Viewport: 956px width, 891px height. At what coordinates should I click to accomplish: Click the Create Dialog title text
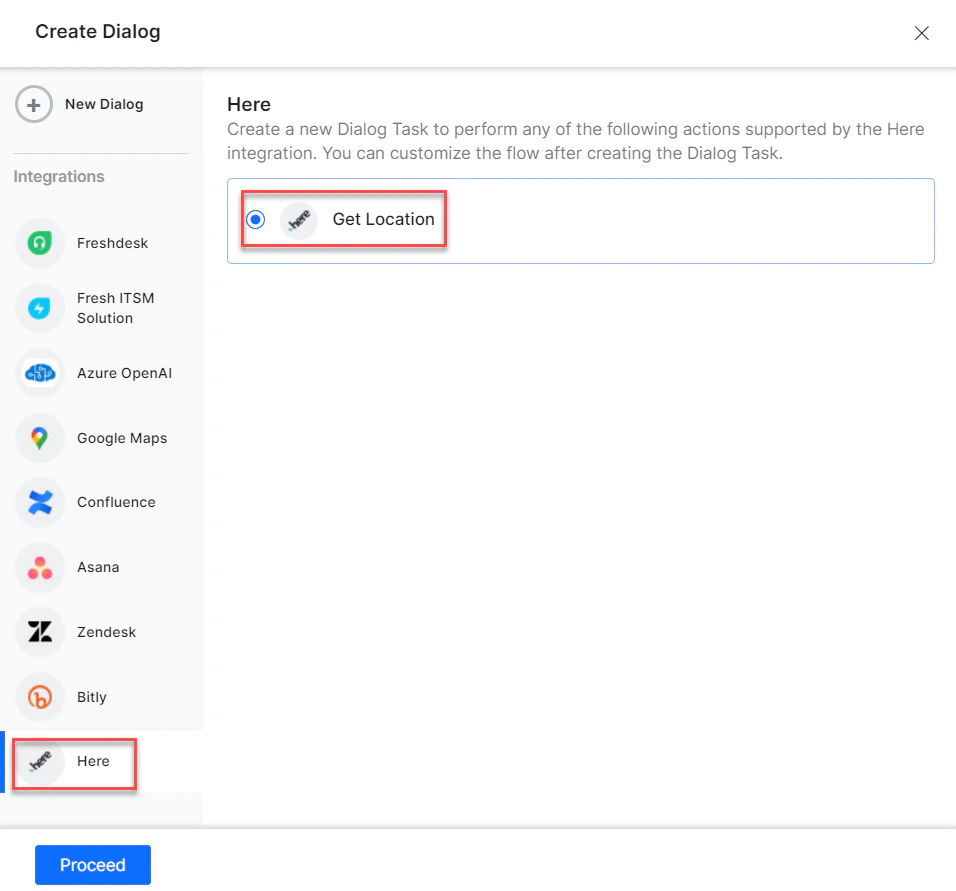point(97,31)
